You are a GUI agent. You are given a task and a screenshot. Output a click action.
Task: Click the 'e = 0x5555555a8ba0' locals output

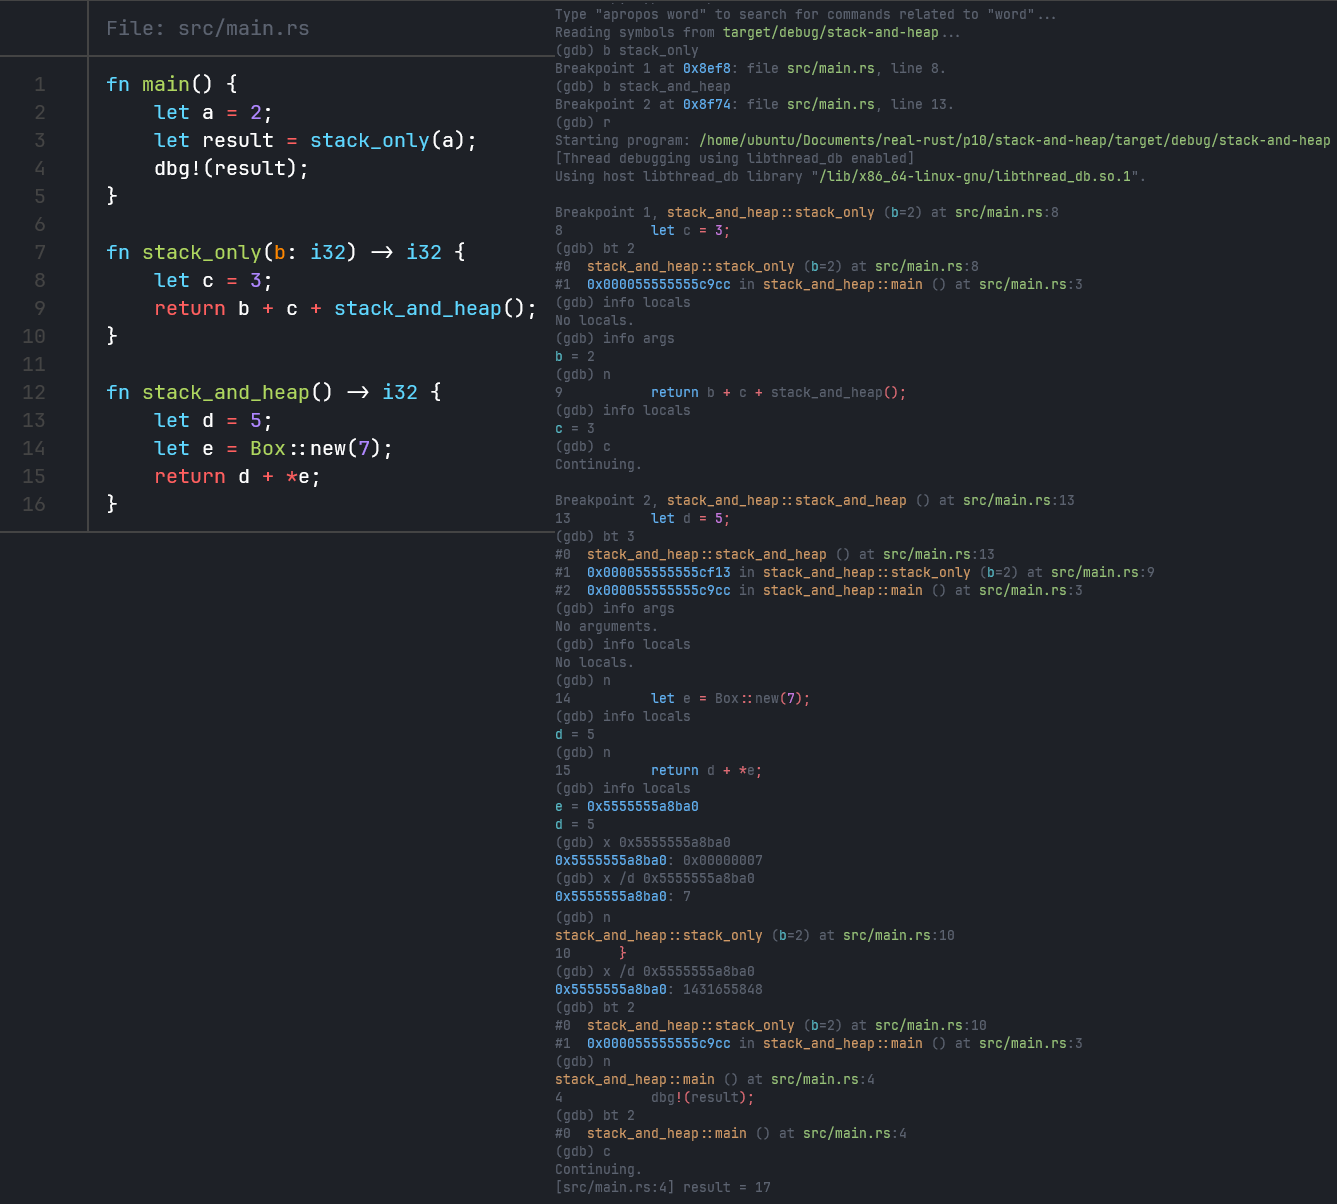click(x=627, y=806)
